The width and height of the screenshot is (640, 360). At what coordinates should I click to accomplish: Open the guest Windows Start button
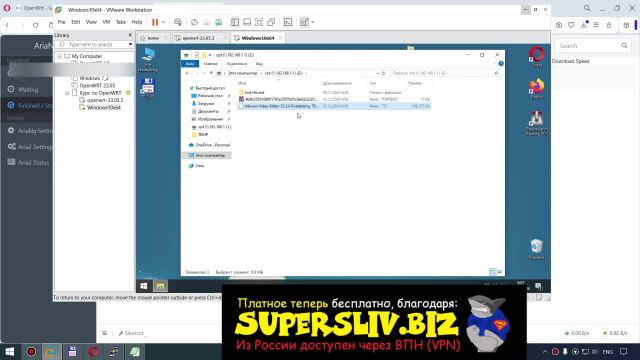(x=144, y=286)
